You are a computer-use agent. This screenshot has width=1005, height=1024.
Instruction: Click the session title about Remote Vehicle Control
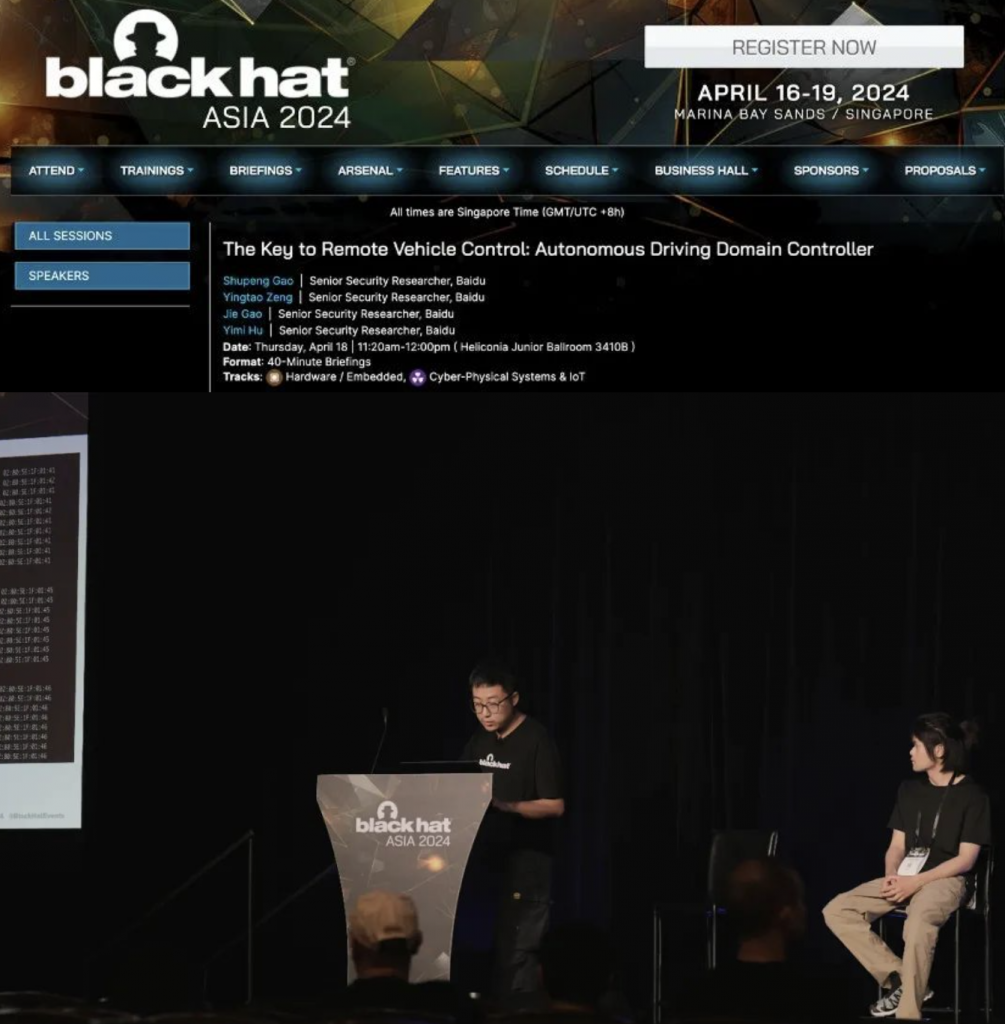(x=548, y=249)
